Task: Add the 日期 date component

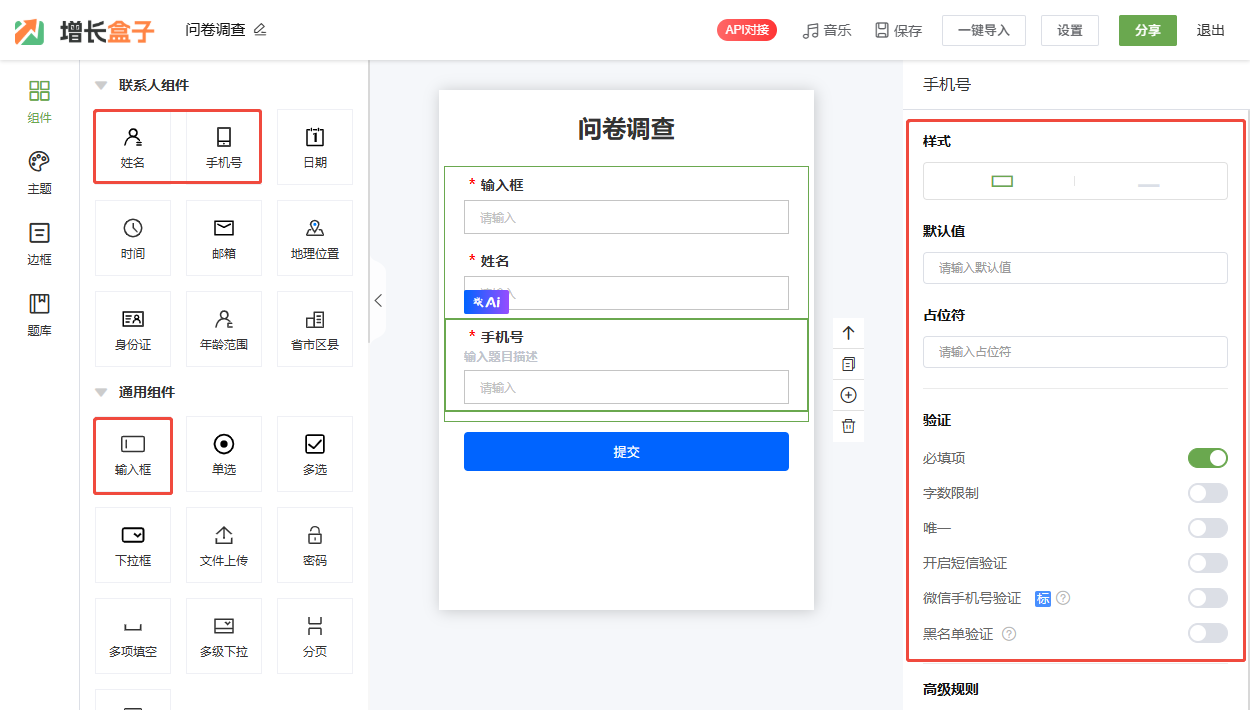Action: 315,147
